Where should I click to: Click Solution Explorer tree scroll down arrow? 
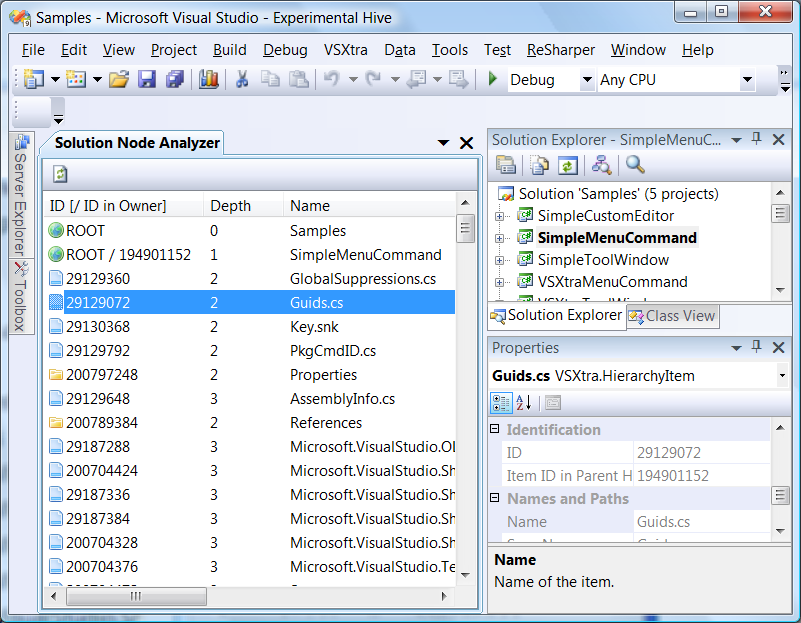(x=780, y=290)
